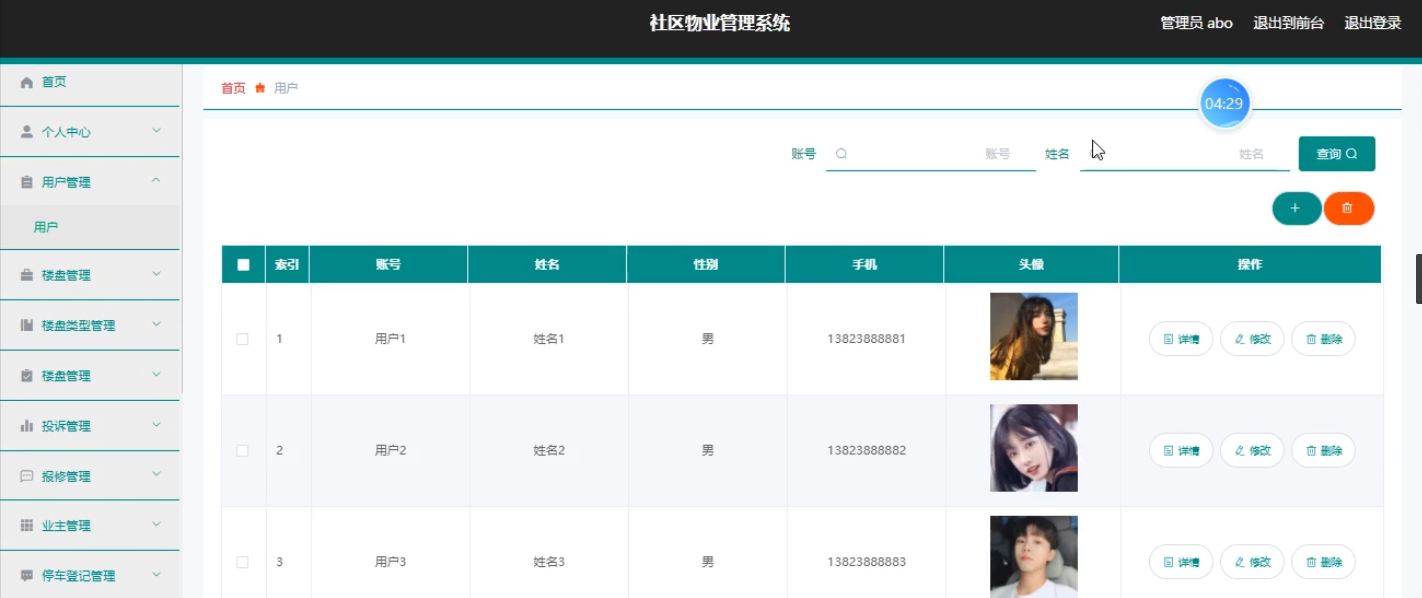
Task: Click the 04:29 circular timer
Action: (1224, 102)
